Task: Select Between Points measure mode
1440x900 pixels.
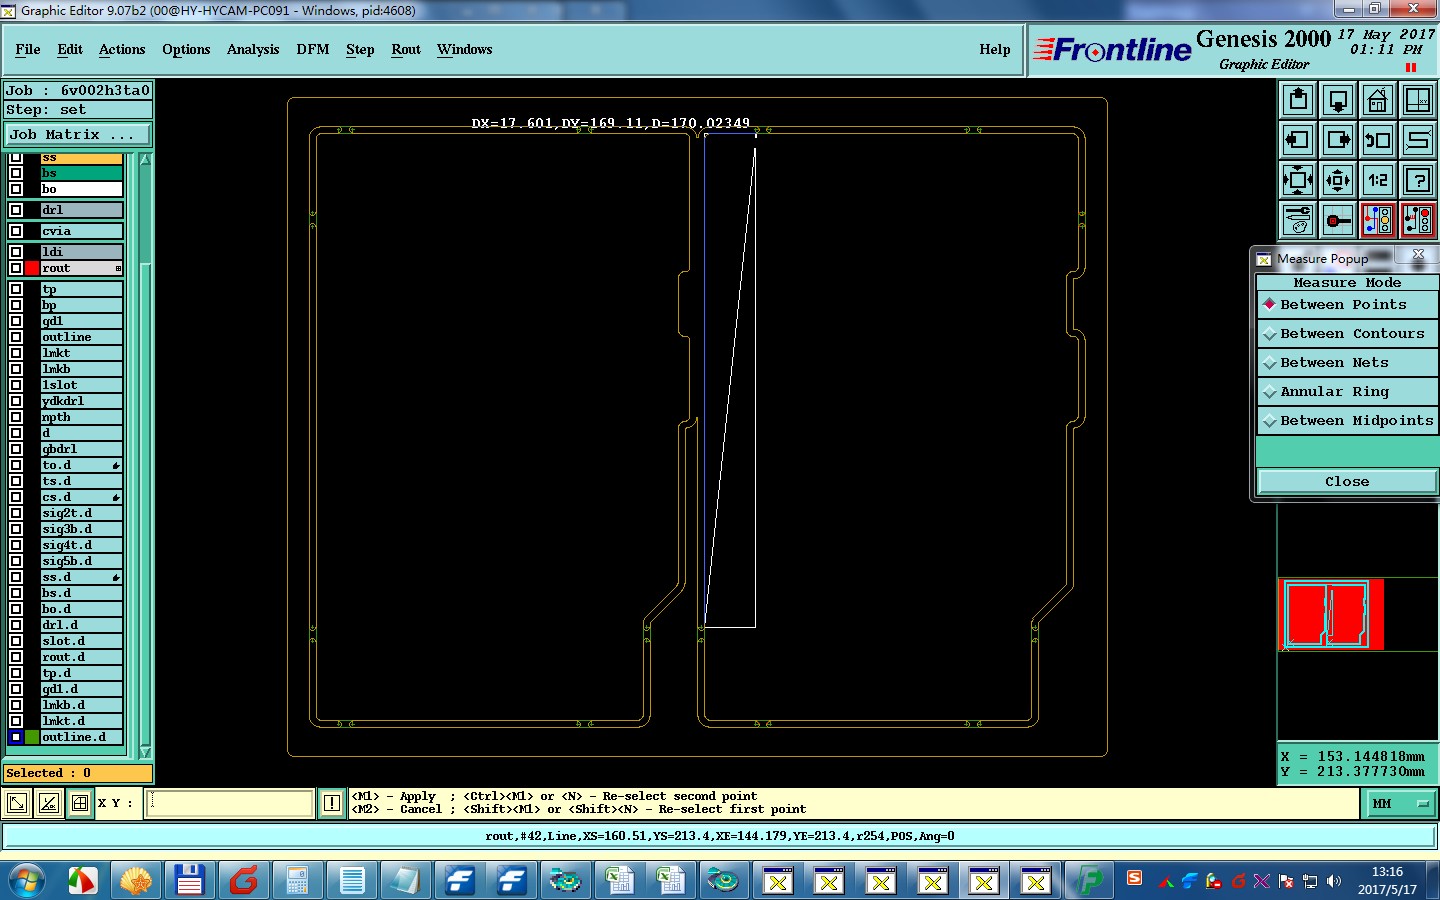Action: tap(1347, 305)
